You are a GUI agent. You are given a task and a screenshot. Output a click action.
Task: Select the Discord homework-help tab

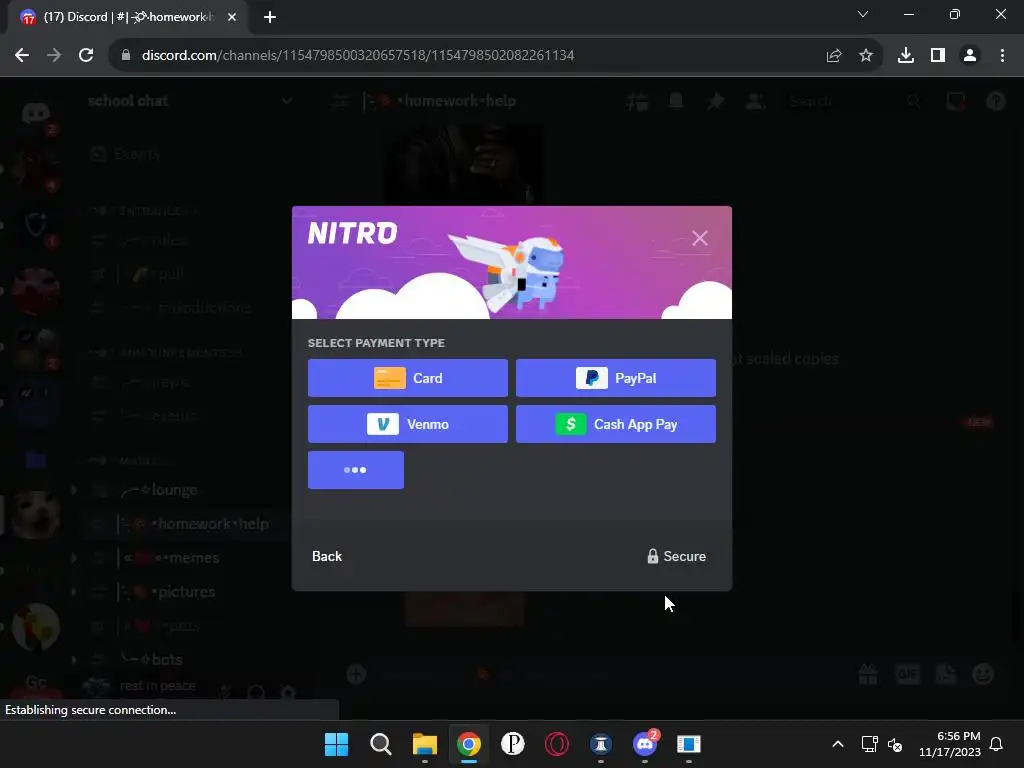tap(127, 18)
